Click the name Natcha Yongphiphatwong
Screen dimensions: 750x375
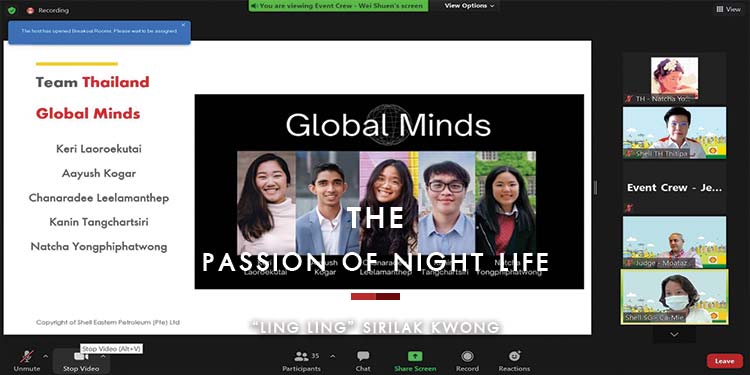tap(99, 247)
